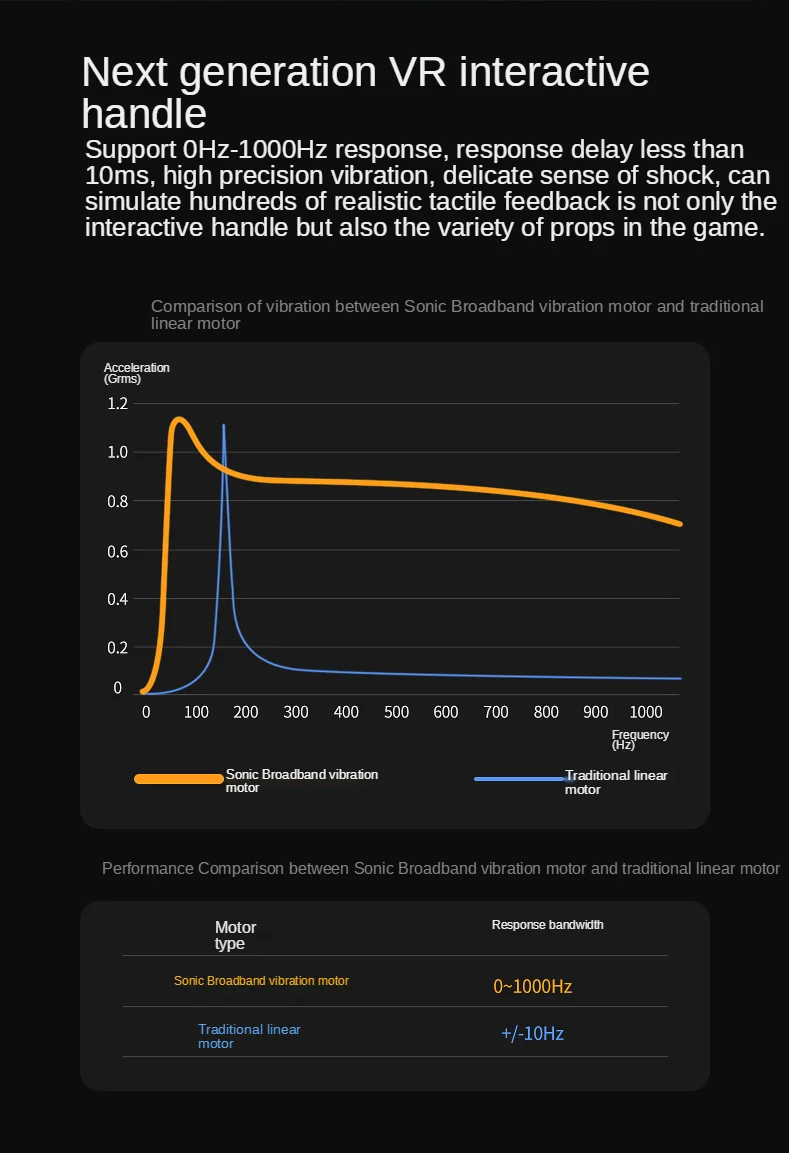Click the 'Frequency (Hz)' axis label
The height and width of the screenshot is (1153, 789).
640,739
